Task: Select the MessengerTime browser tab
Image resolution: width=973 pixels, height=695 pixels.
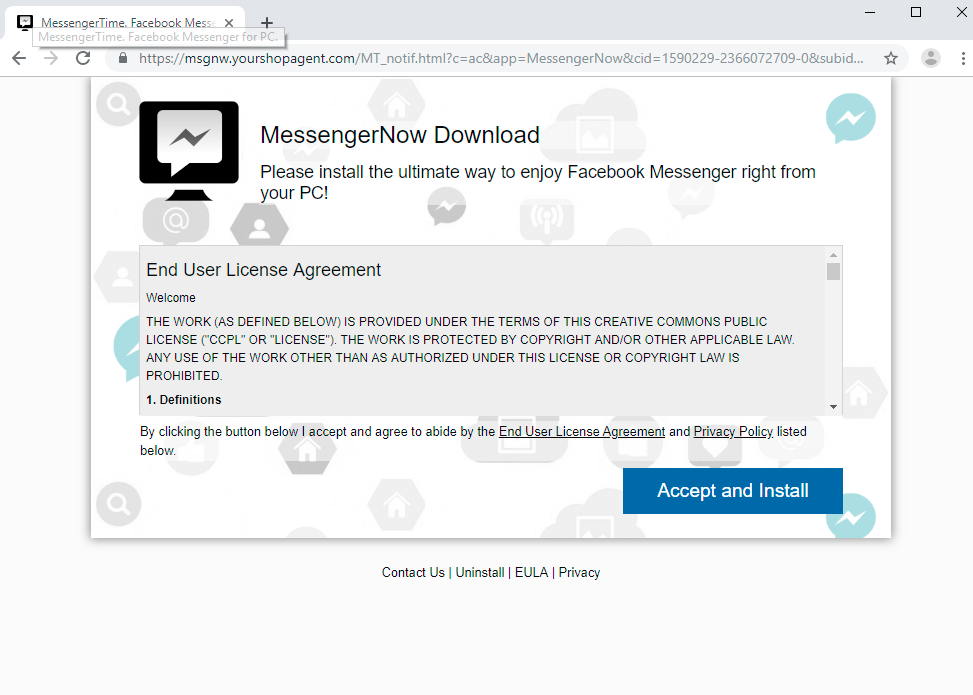Action: point(120,21)
